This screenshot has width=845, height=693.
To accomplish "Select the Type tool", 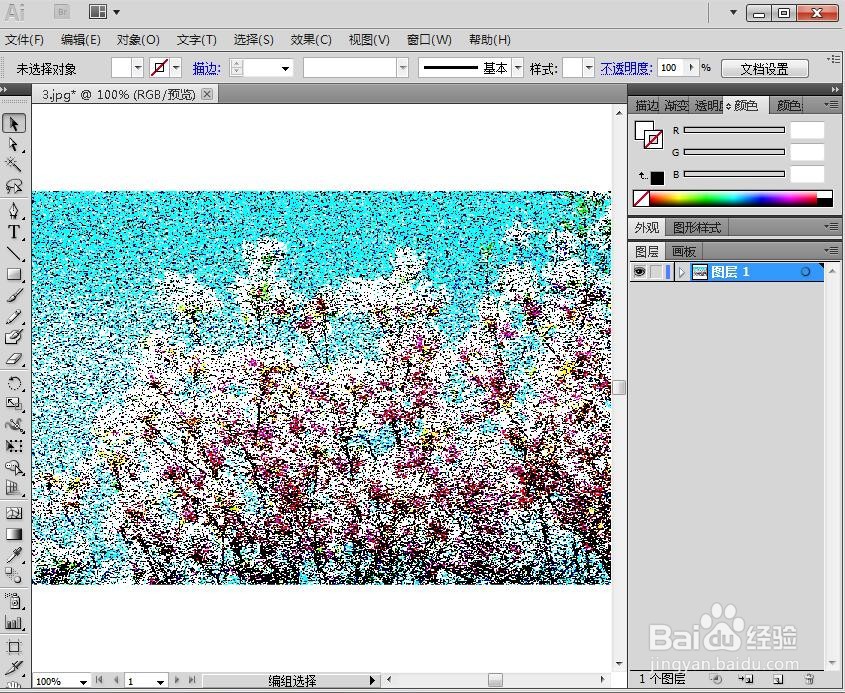I will [13, 232].
